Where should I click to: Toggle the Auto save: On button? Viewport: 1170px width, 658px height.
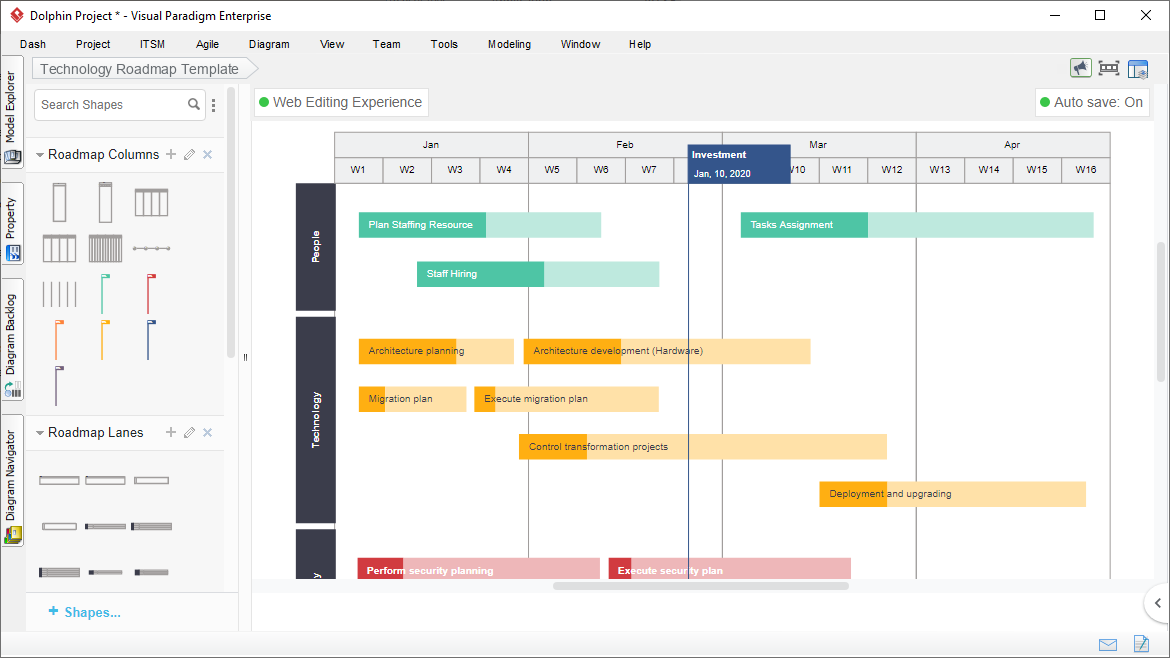pyautogui.click(x=1092, y=102)
